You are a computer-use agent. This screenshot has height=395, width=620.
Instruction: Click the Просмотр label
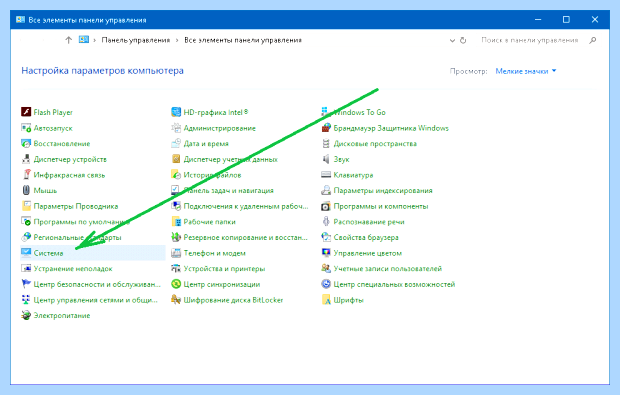coord(469,71)
